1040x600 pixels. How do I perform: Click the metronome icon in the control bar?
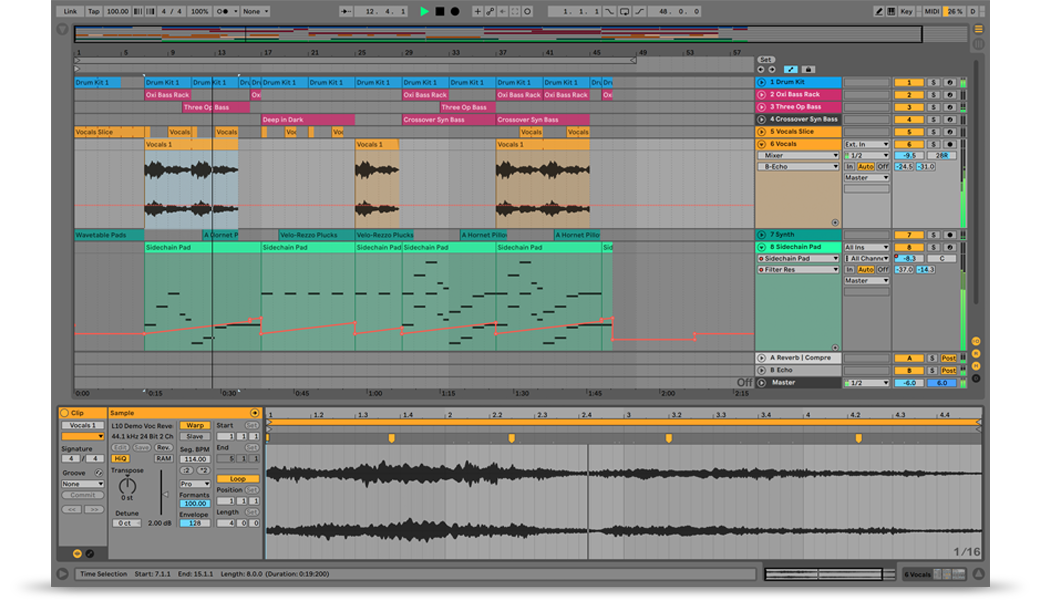[x=226, y=11]
